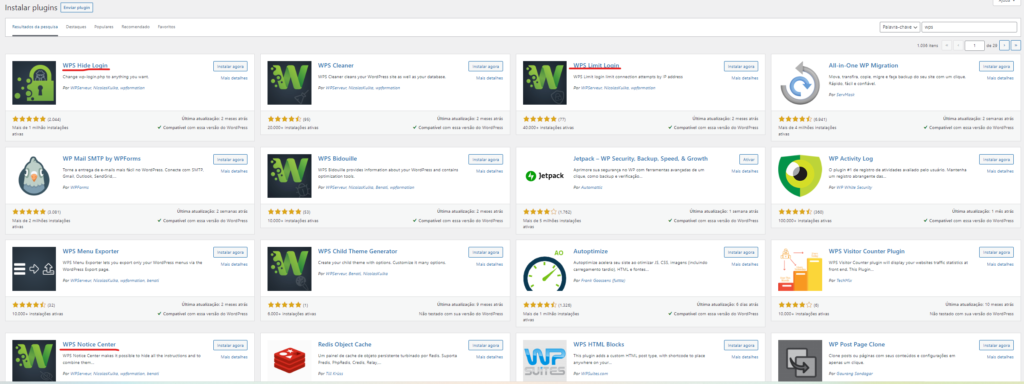View Mais detalhes for Autoptimize
1024x384 pixels.
(x=745, y=264)
